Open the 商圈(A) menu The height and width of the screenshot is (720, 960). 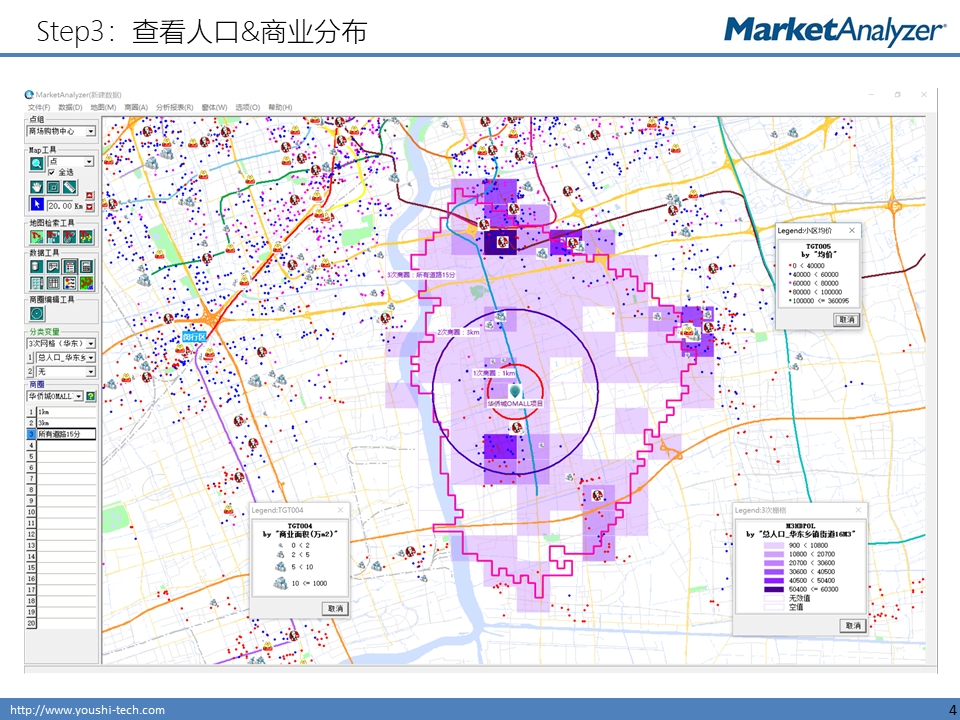coord(136,108)
